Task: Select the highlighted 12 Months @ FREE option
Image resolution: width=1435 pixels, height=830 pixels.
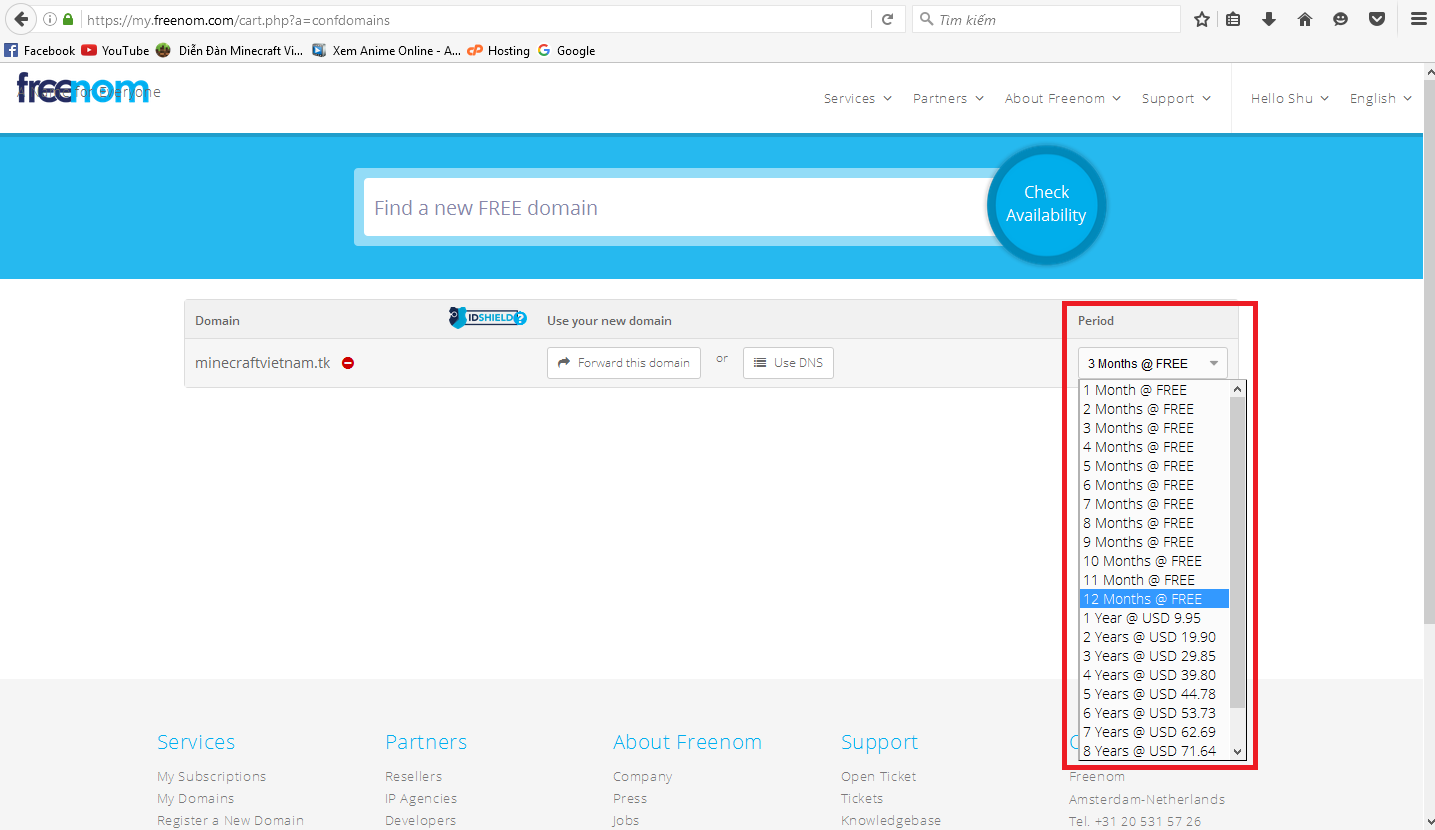Action: [1154, 599]
